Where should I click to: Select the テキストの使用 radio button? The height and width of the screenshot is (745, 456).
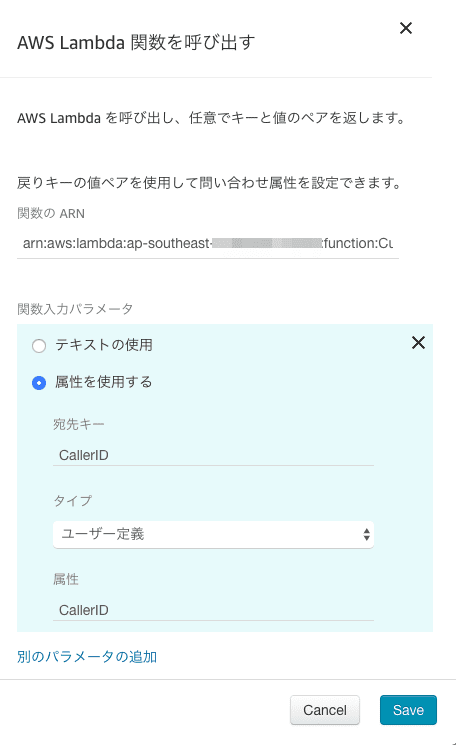pyautogui.click(x=39, y=345)
